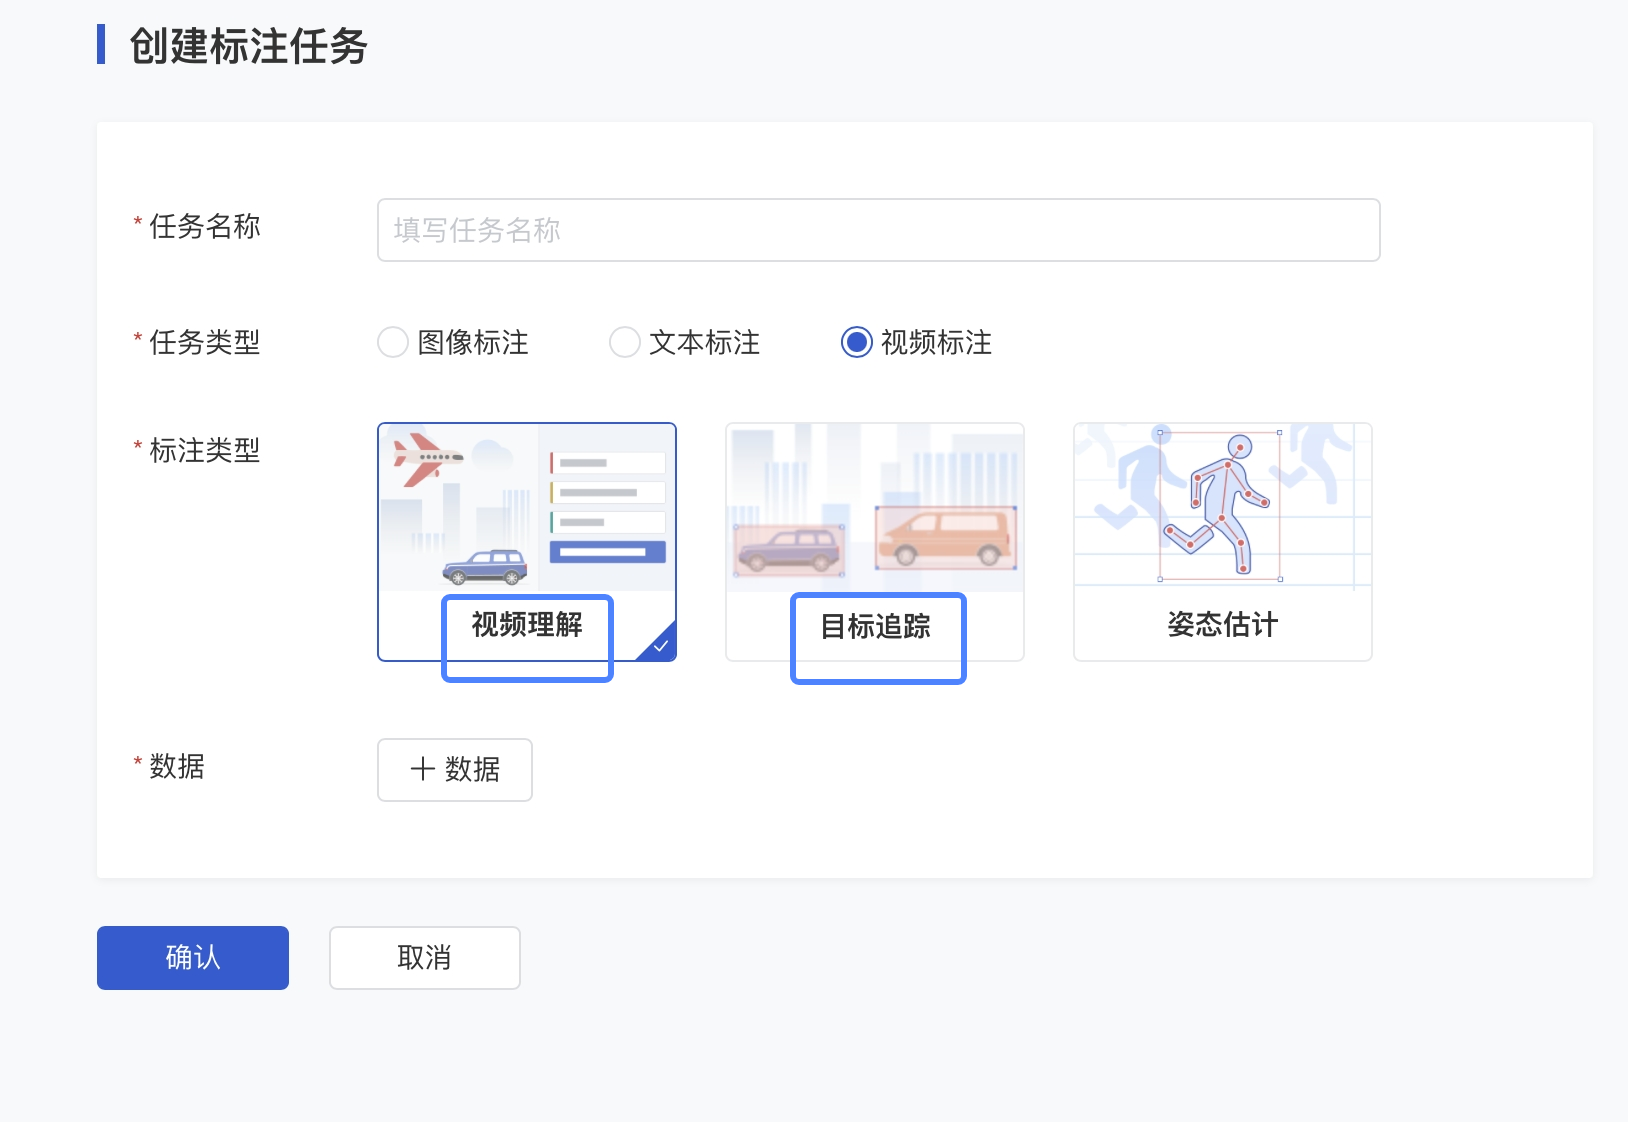Screen dimensions: 1628x1122
Task: Click the 图像标注 label text
Action: 472,343
